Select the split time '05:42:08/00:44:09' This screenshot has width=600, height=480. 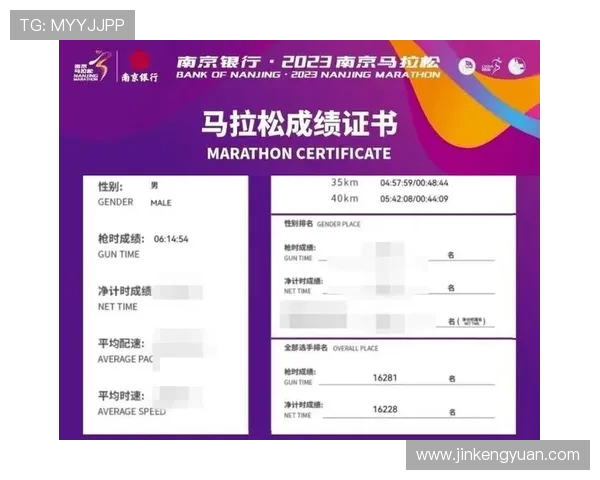[414, 199]
